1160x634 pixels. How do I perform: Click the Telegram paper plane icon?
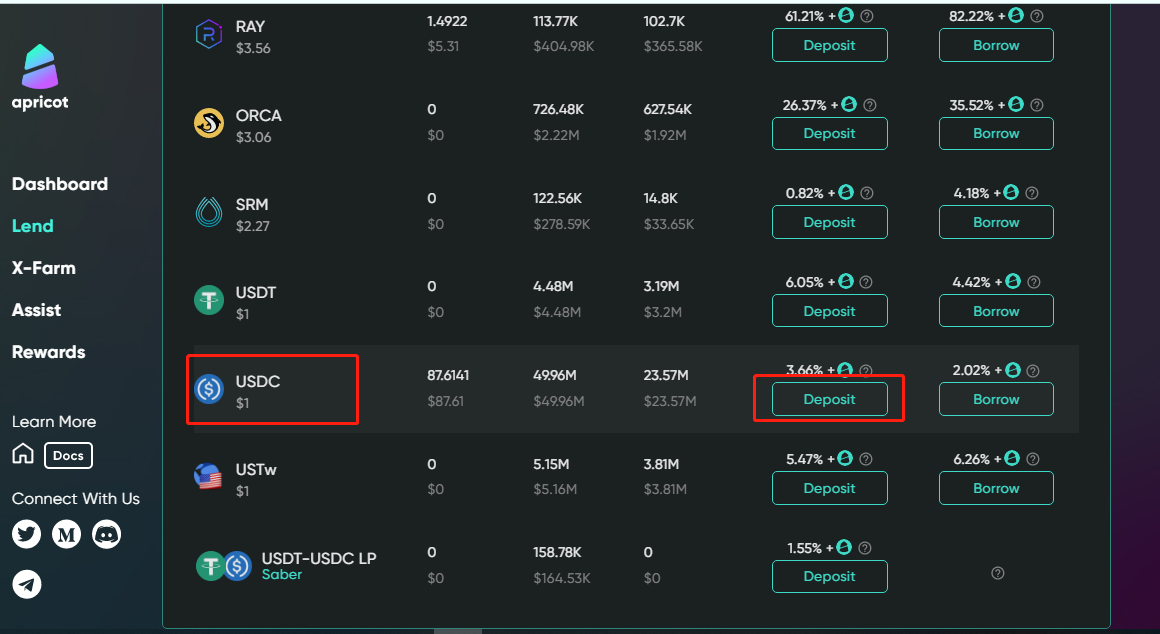coord(27,584)
